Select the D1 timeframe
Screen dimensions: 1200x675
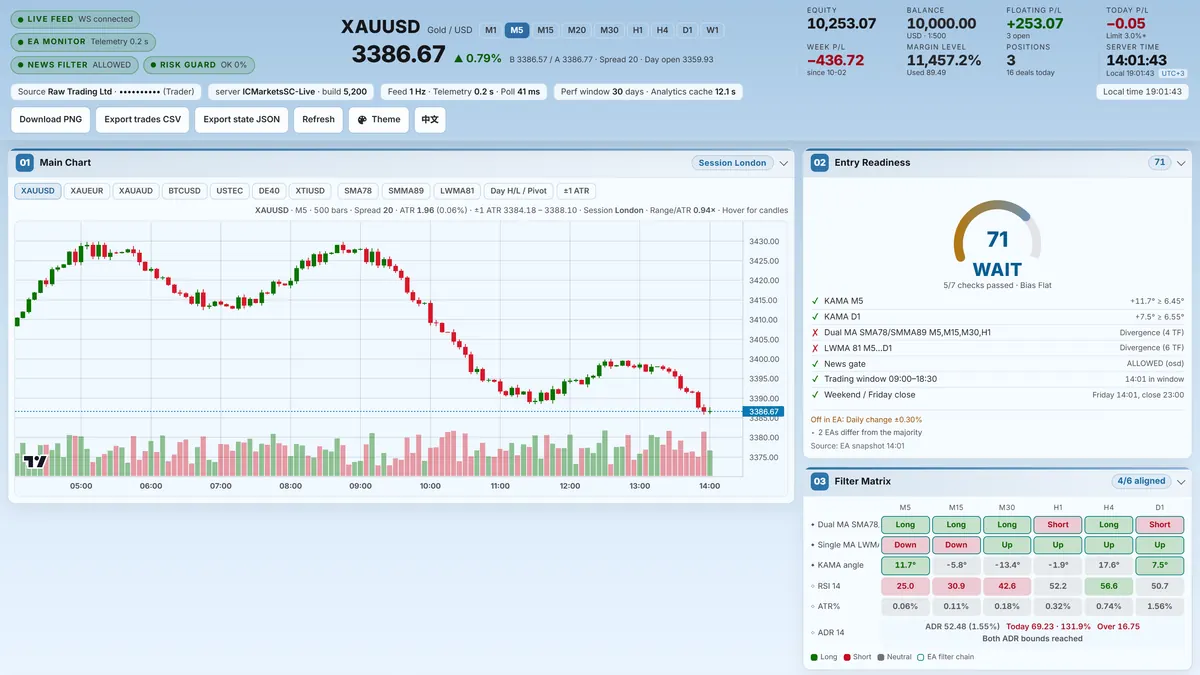tap(688, 30)
